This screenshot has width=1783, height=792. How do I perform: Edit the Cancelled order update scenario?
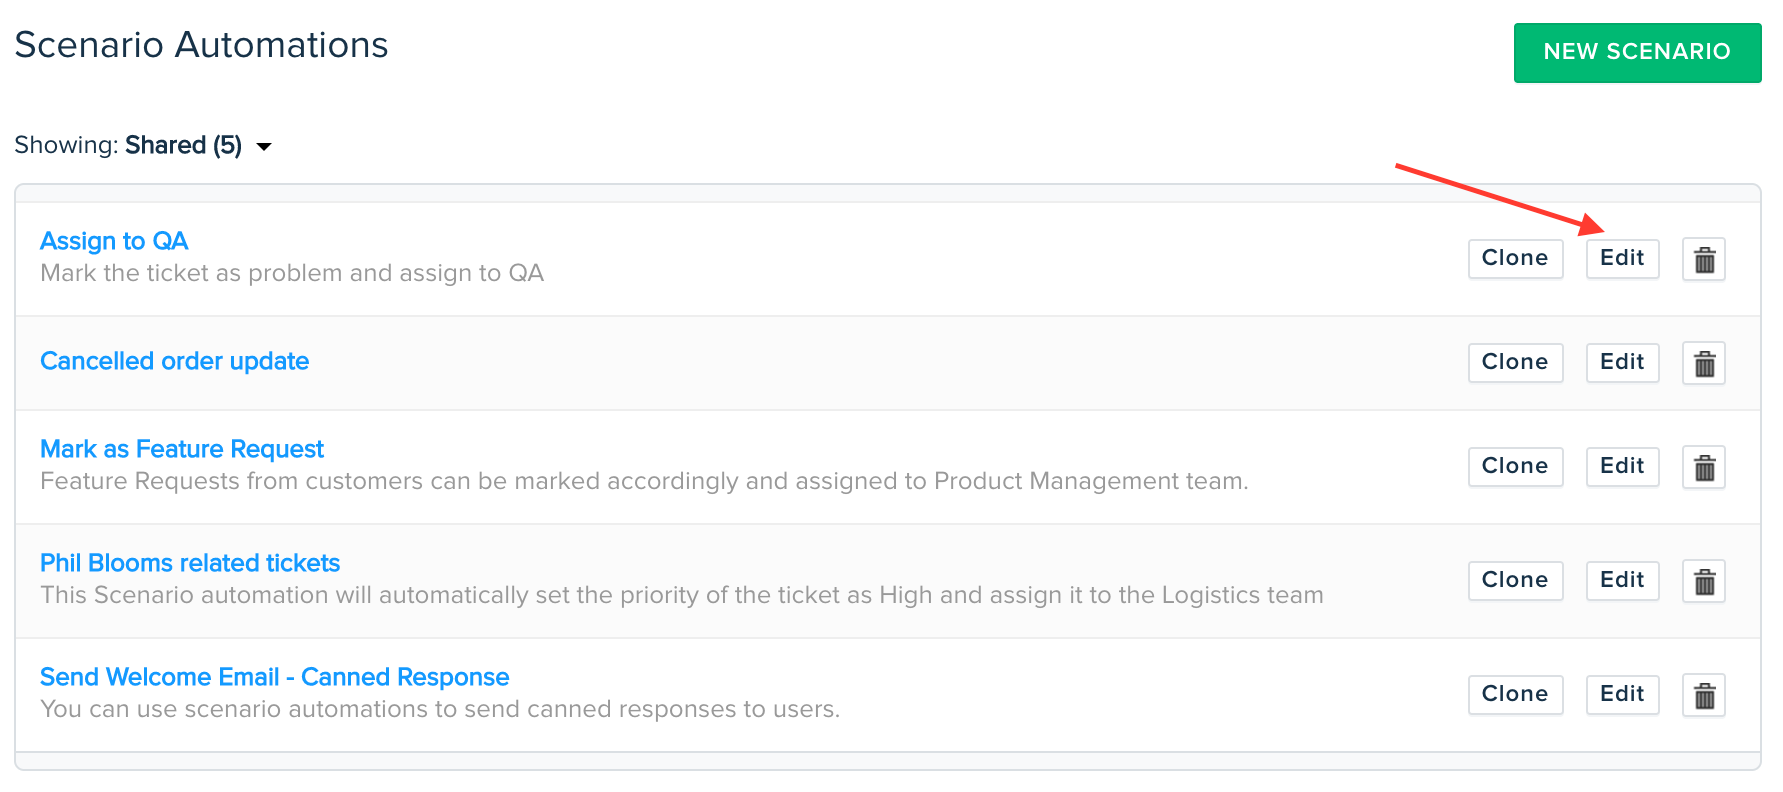1622,362
